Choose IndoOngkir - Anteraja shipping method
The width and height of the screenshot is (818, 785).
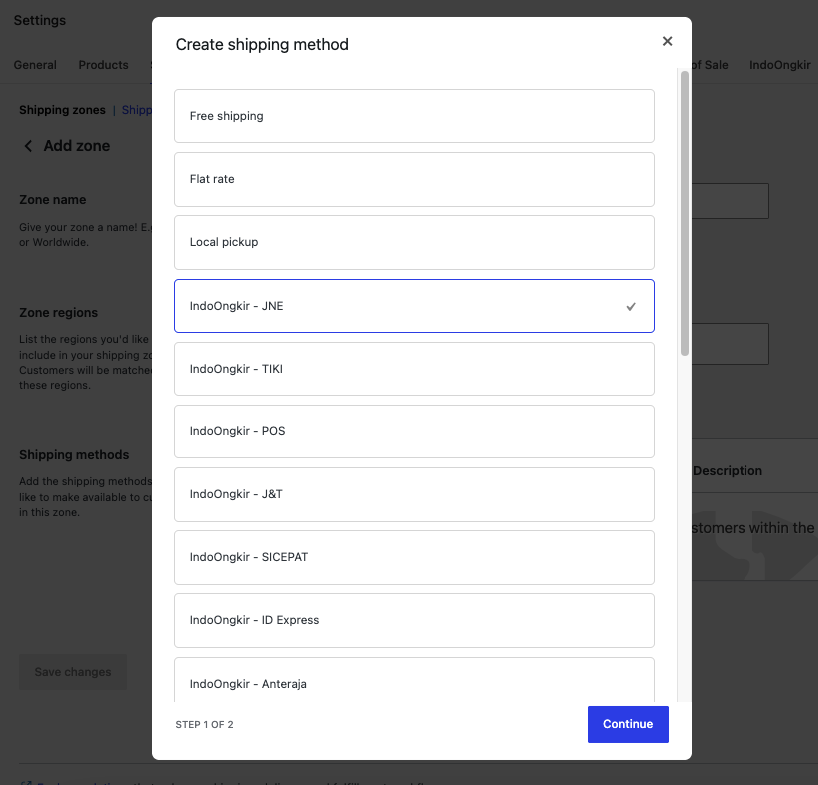click(x=414, y=680)
